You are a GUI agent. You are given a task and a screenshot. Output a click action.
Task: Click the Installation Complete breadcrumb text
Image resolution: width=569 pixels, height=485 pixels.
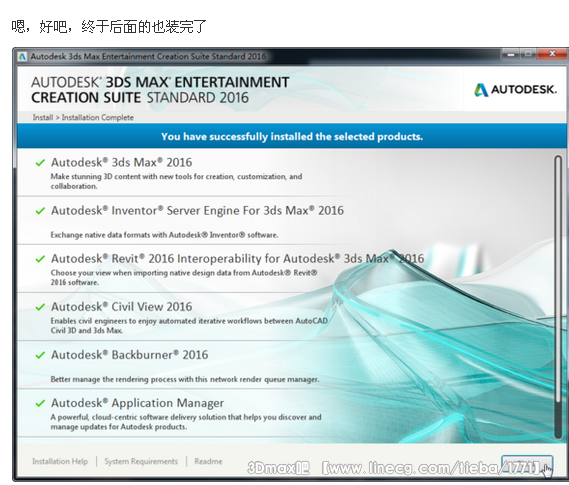coord(98,118)
